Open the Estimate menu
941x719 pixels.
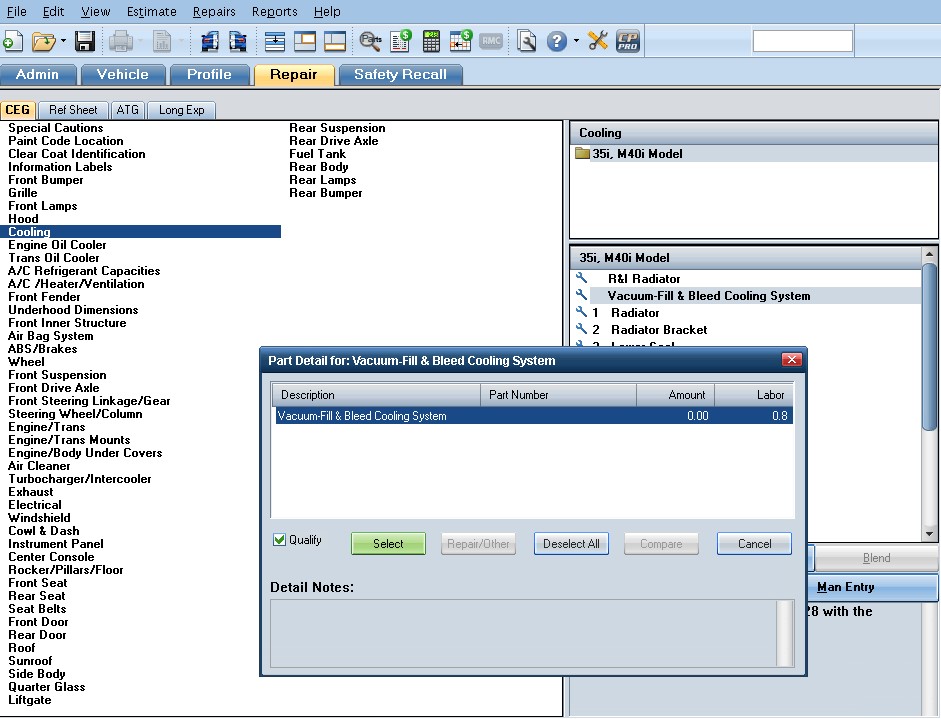[151, 11]
